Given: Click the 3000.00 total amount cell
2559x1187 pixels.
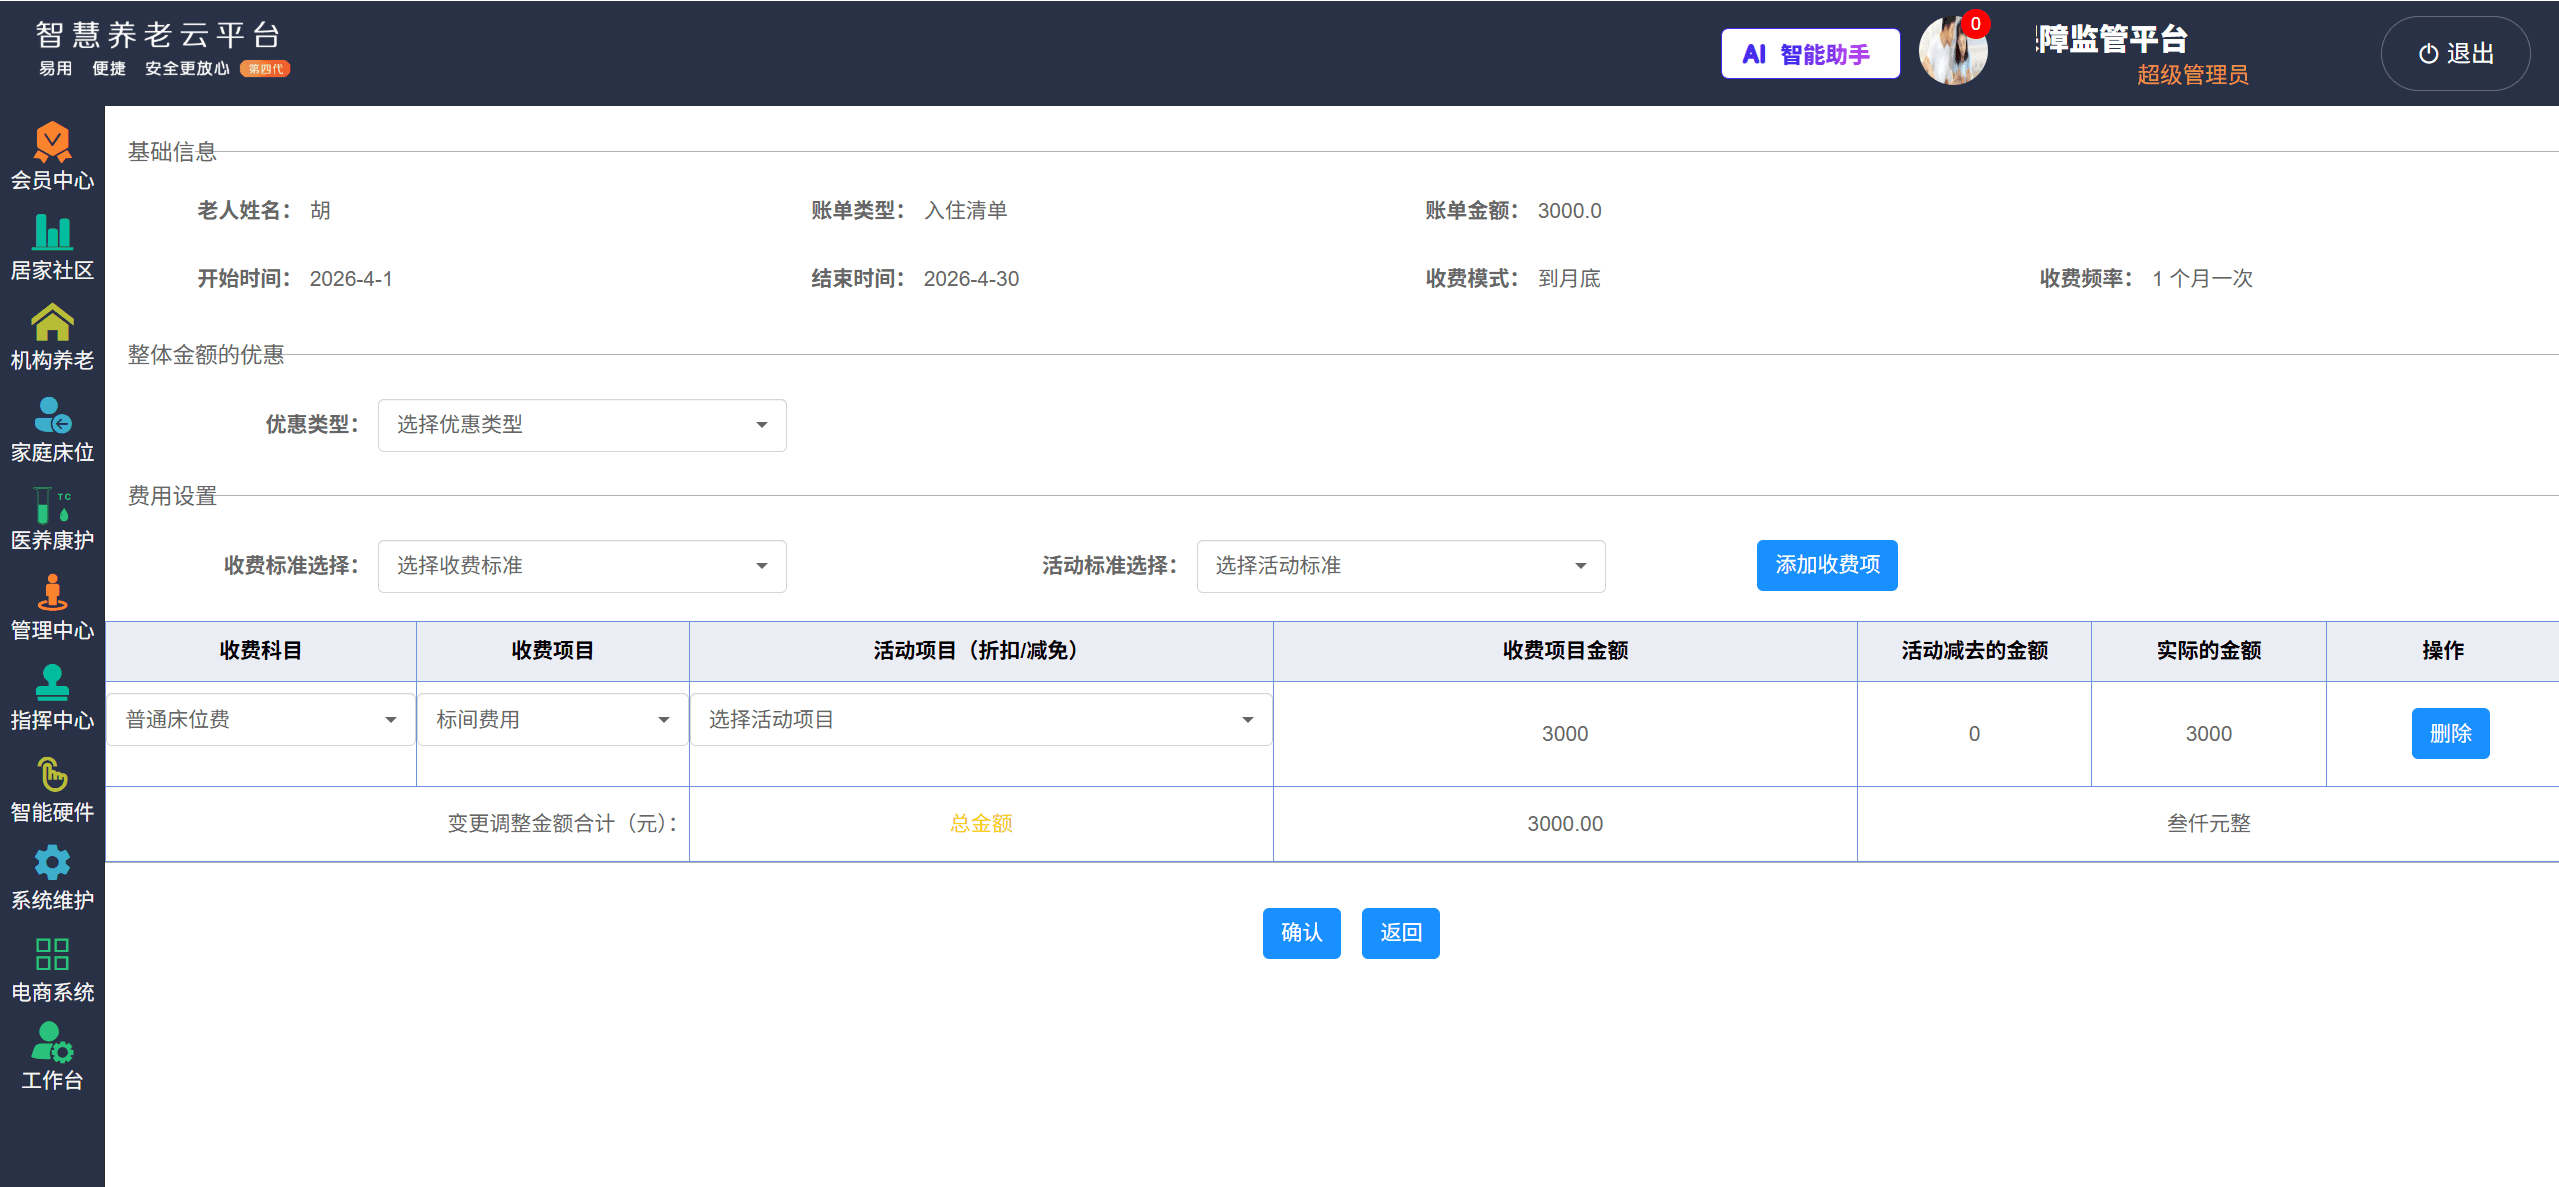Looking at the screenshot, I should 1565,824.
